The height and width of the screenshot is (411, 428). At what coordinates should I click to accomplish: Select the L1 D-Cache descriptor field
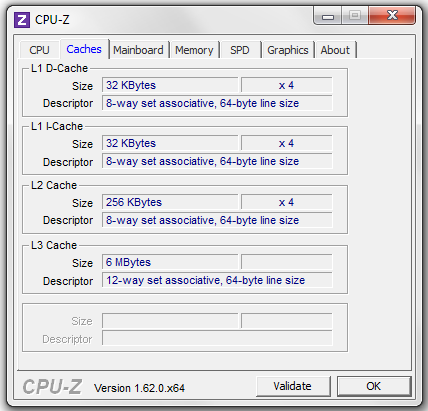coord(217,103)
